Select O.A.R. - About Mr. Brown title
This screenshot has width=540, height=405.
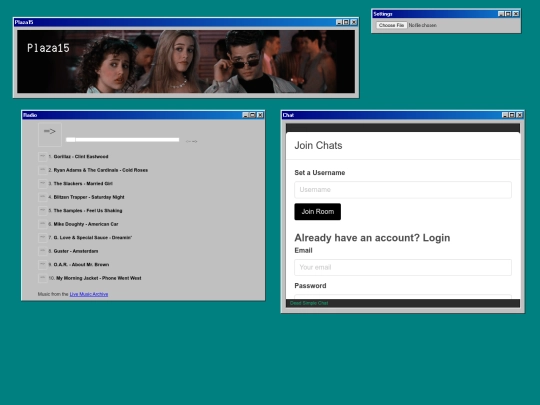81,264
